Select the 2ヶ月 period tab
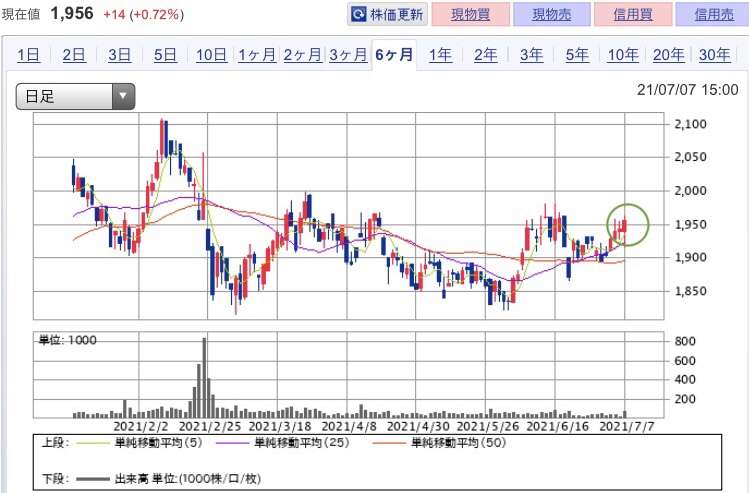 coord(302,55)
